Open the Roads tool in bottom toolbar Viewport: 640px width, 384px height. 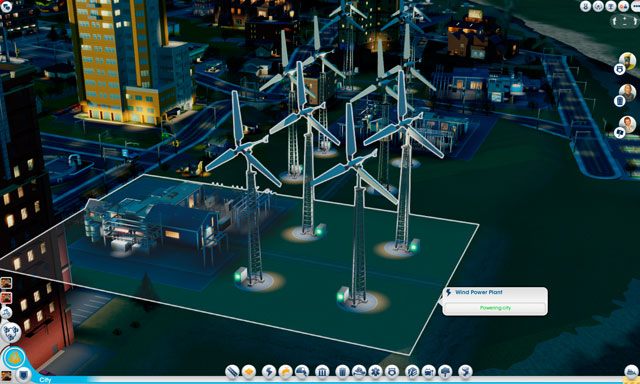coord(232,371)
